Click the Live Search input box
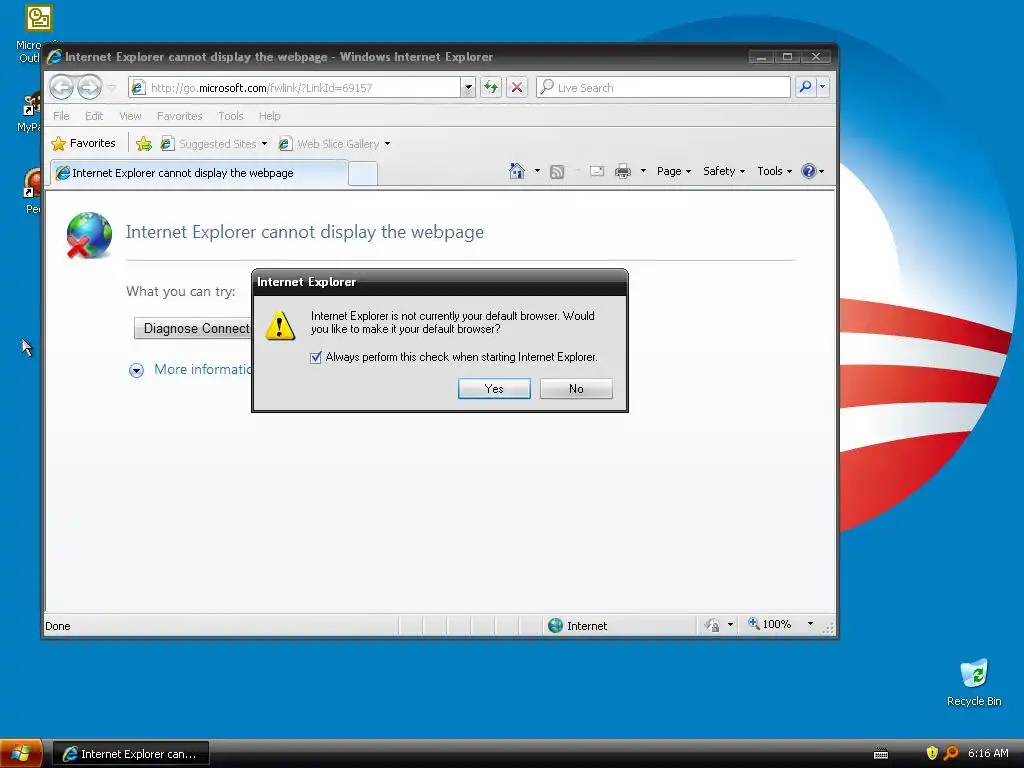Viewport: 1024px width, 768px height. point(663,88)
